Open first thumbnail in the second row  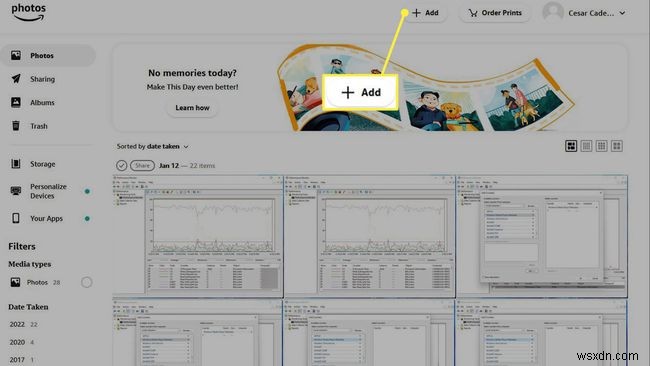click(198, 333)
